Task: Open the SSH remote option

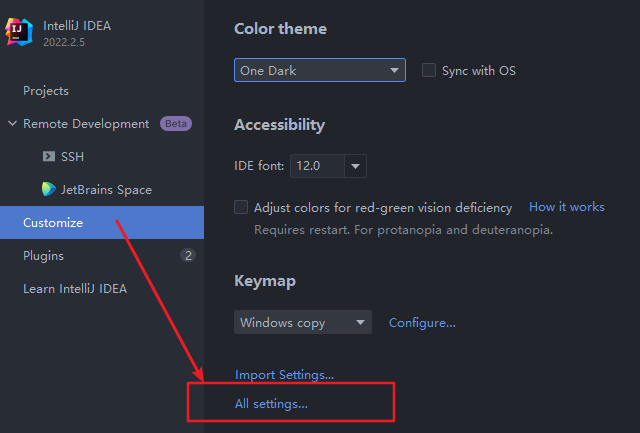Action: click(72, 156)
